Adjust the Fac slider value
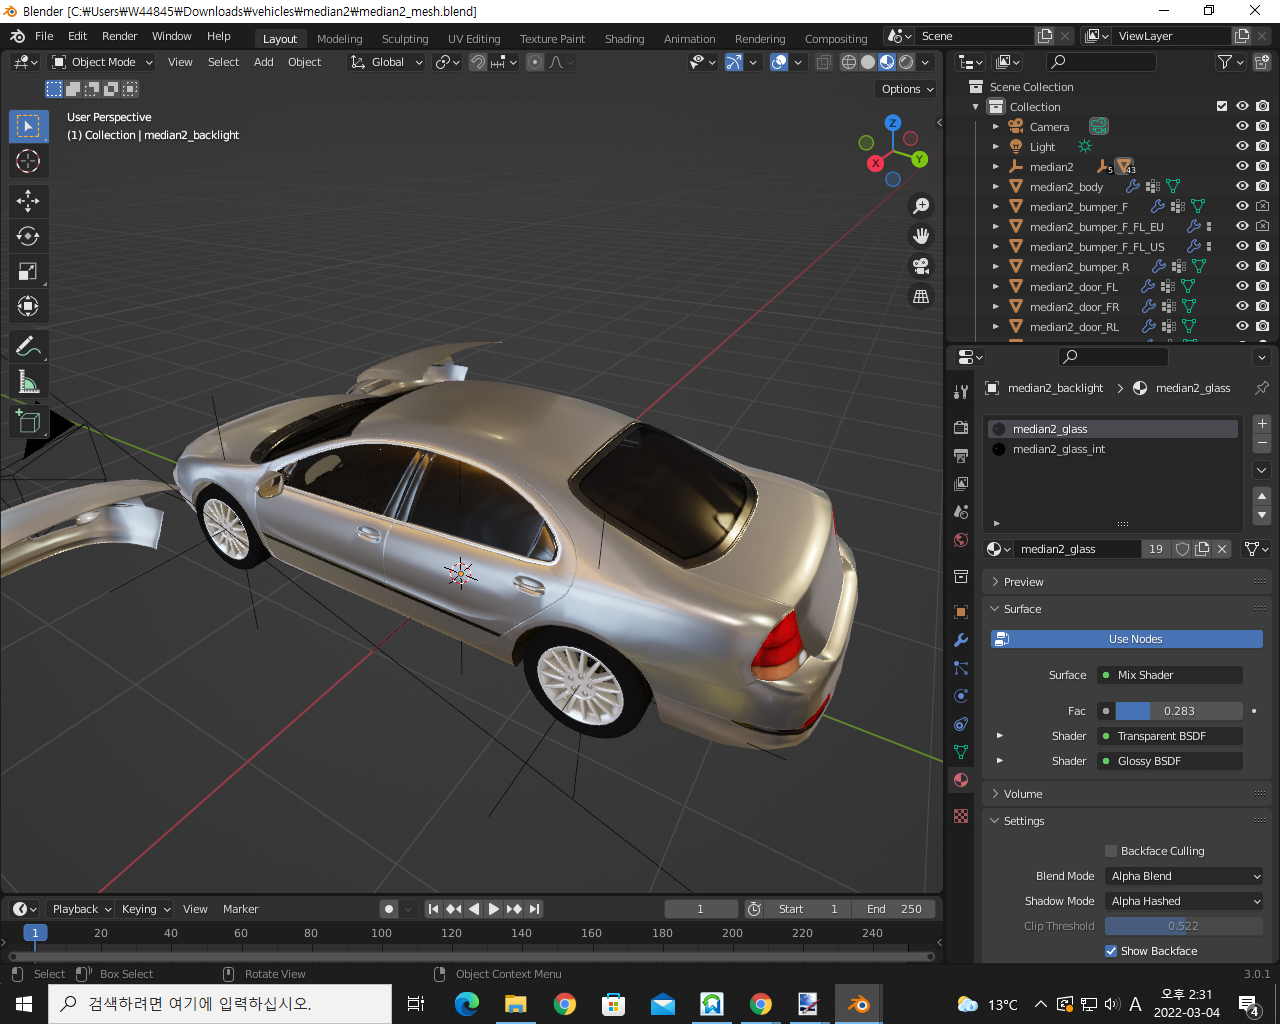This screenshot has width=1280, height=1024. [x=1178, y=711]
